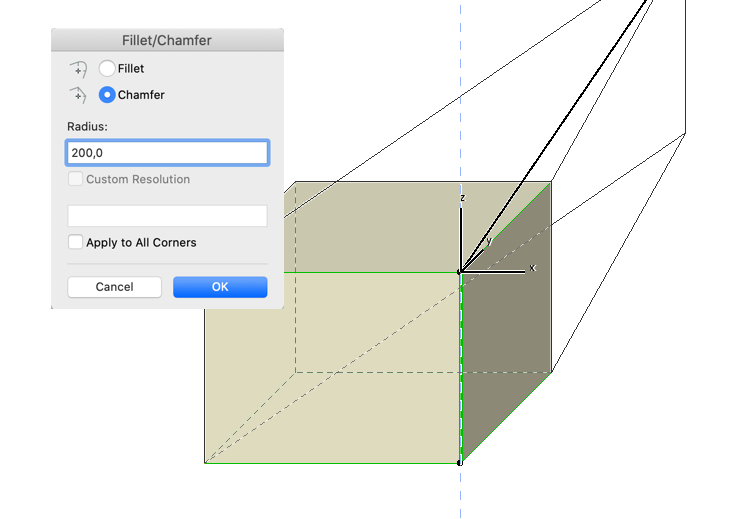
Task: Click the Radius input field showing 200,0
Action: (x=167, y=153)
